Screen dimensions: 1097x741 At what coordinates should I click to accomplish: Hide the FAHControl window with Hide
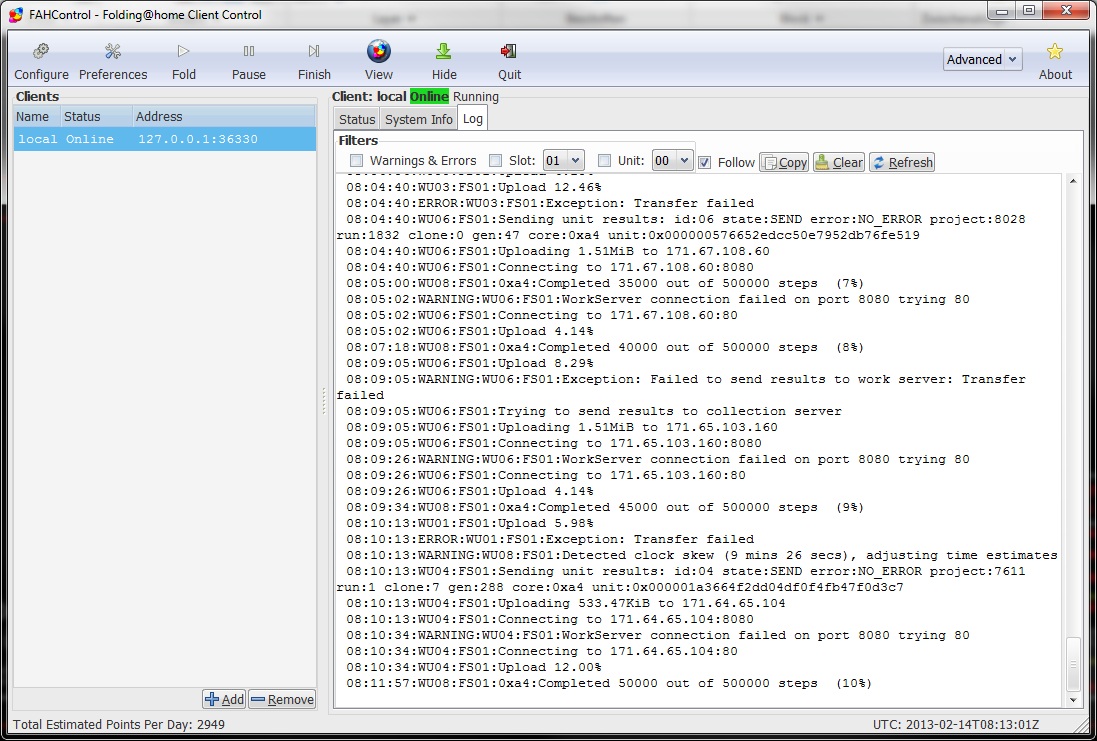[x=444, y=61]
